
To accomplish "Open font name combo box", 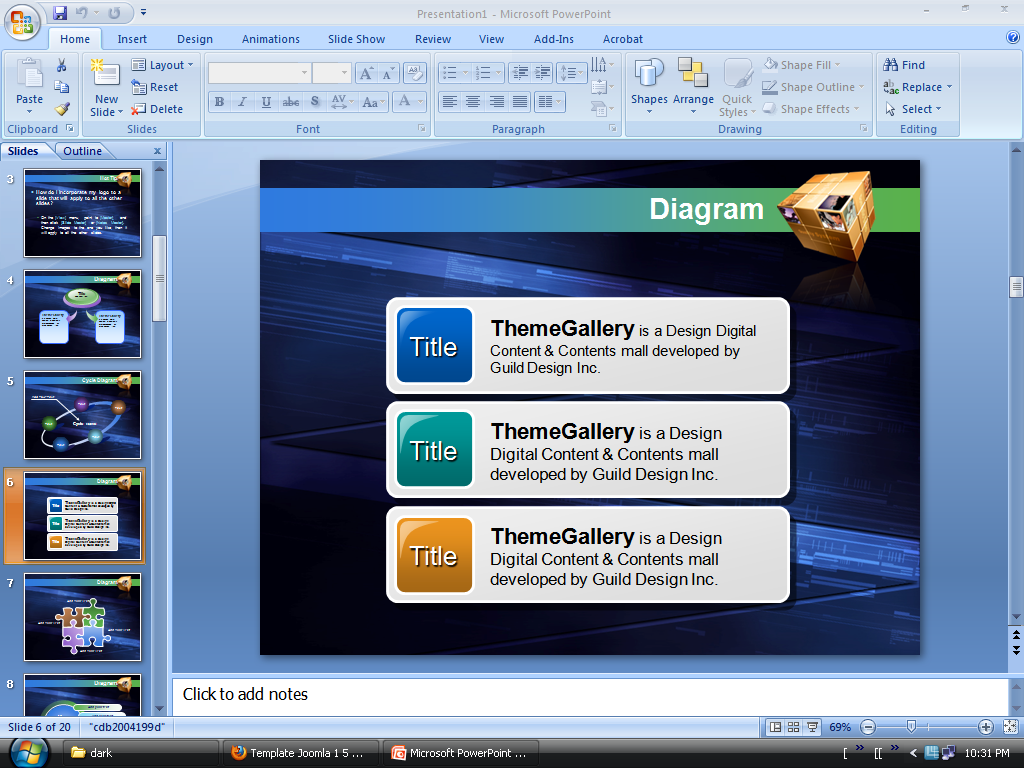I will coord(259,73).
